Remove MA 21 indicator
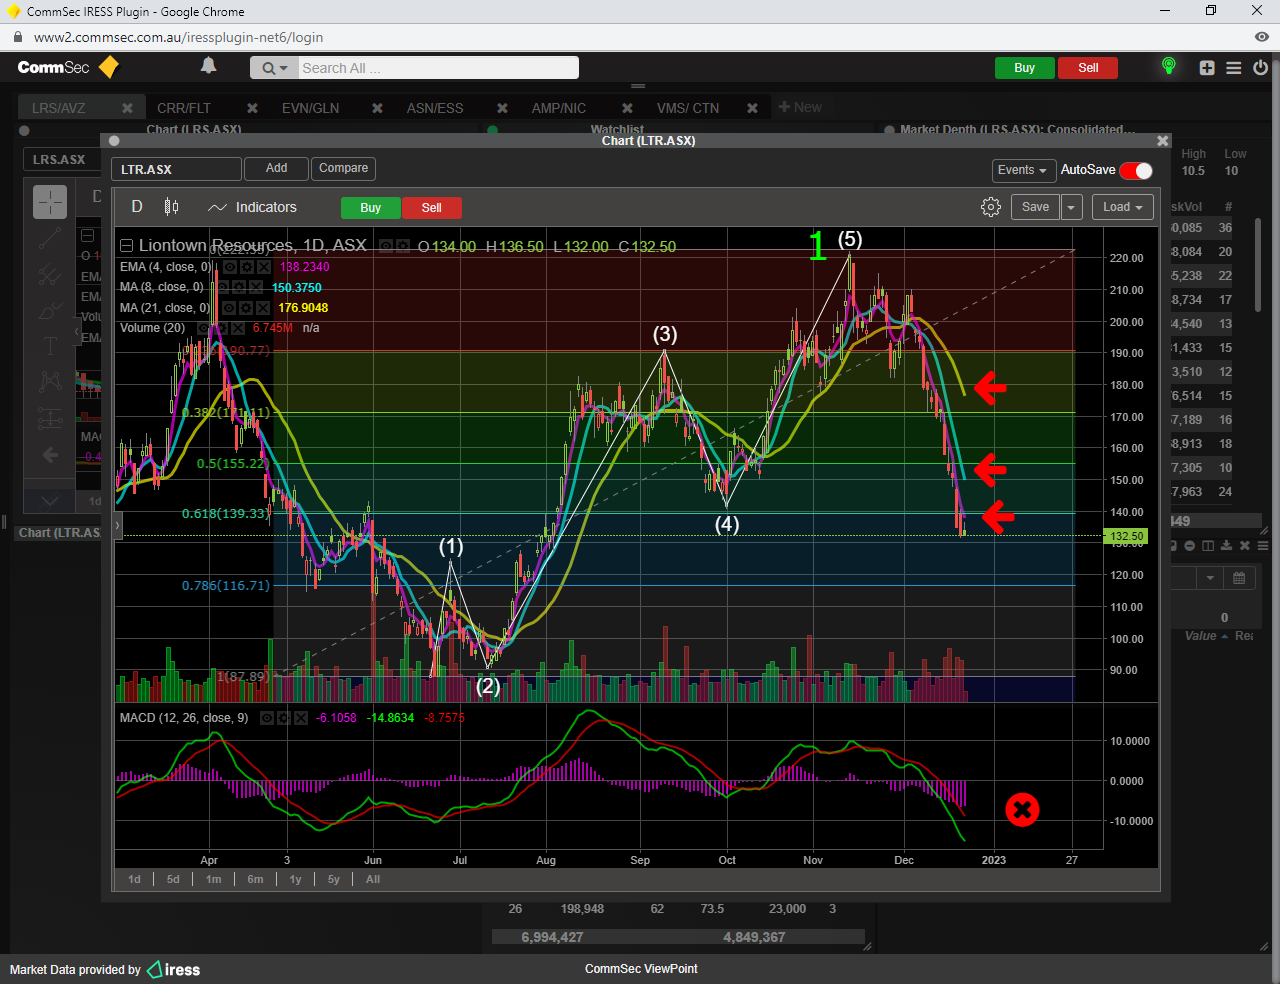This screenshot has width=1280, height=984. (x=263, y=308)
